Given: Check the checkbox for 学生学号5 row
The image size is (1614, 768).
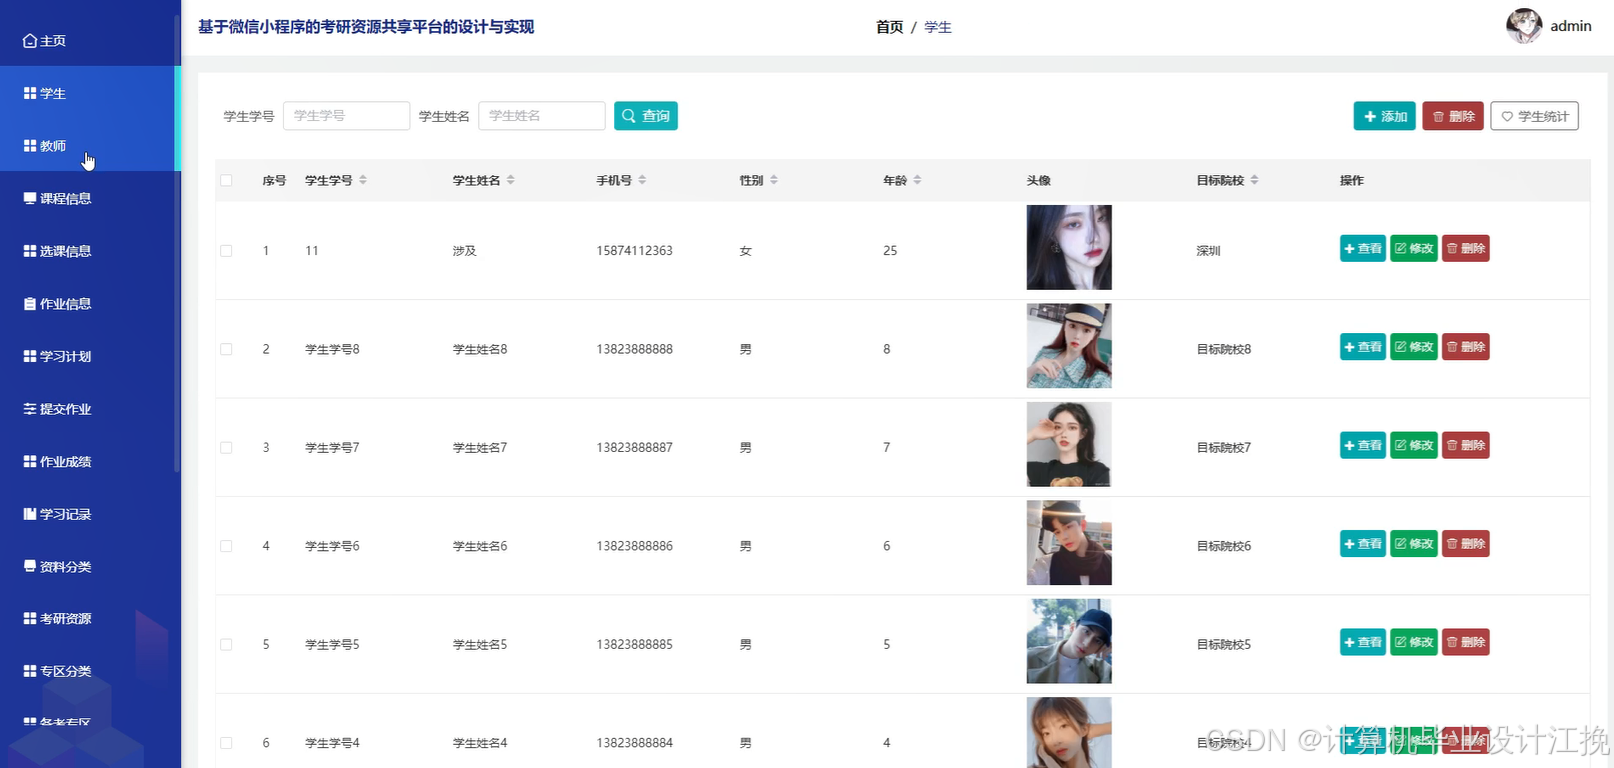Looking at the screenshot, I should [226, 645].
